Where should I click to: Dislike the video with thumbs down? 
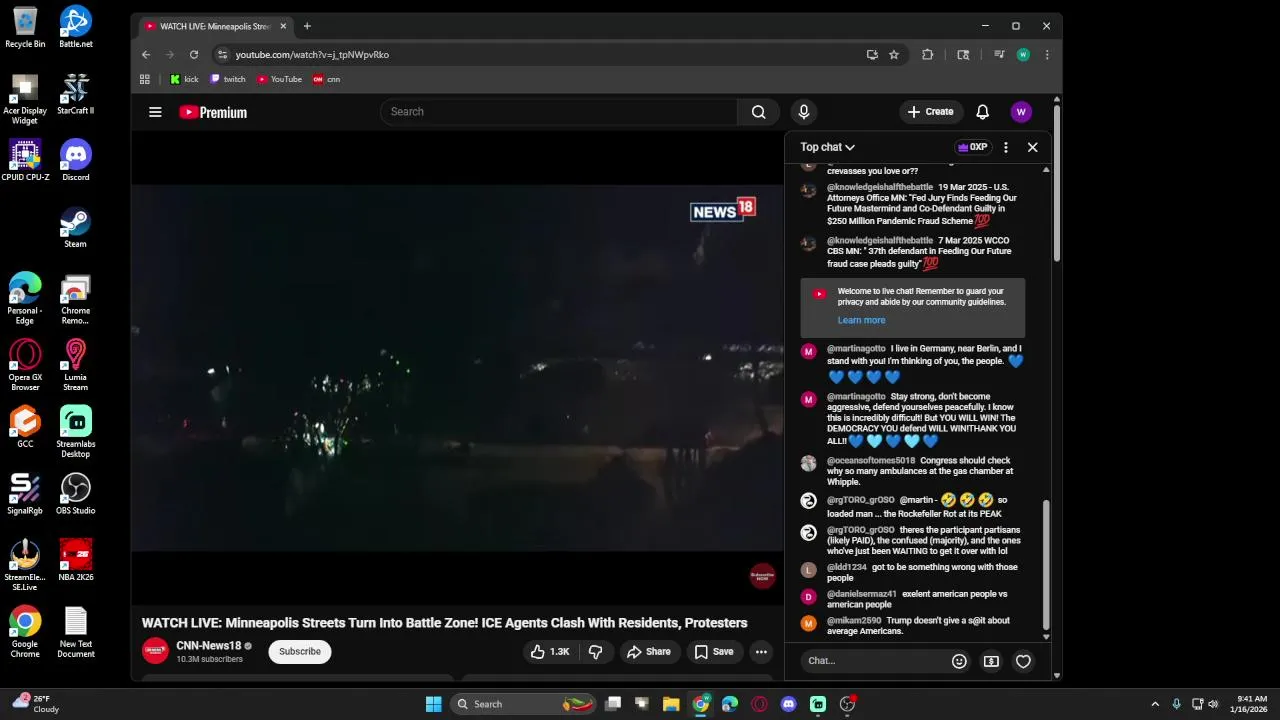[596, 652]
